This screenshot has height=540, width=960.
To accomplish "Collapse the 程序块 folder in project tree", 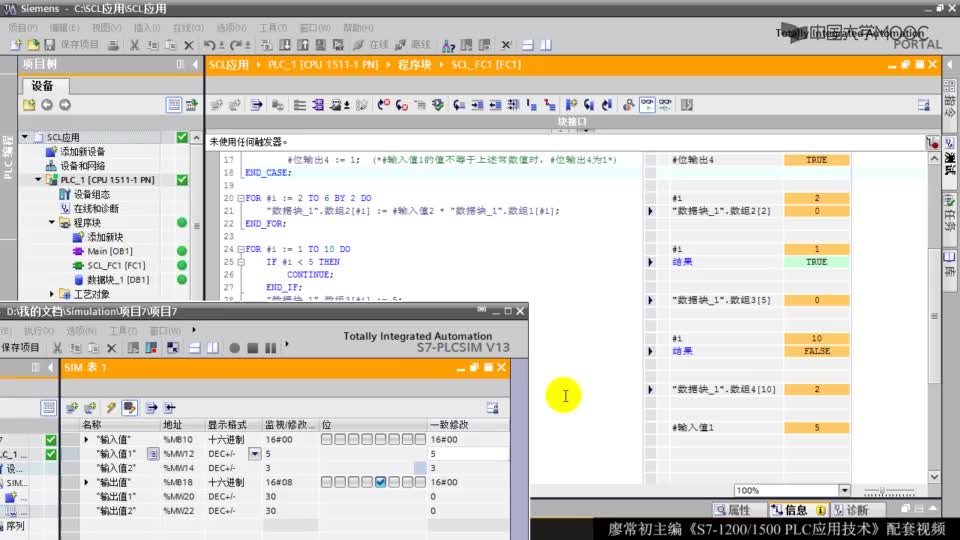I will (52, 223).
